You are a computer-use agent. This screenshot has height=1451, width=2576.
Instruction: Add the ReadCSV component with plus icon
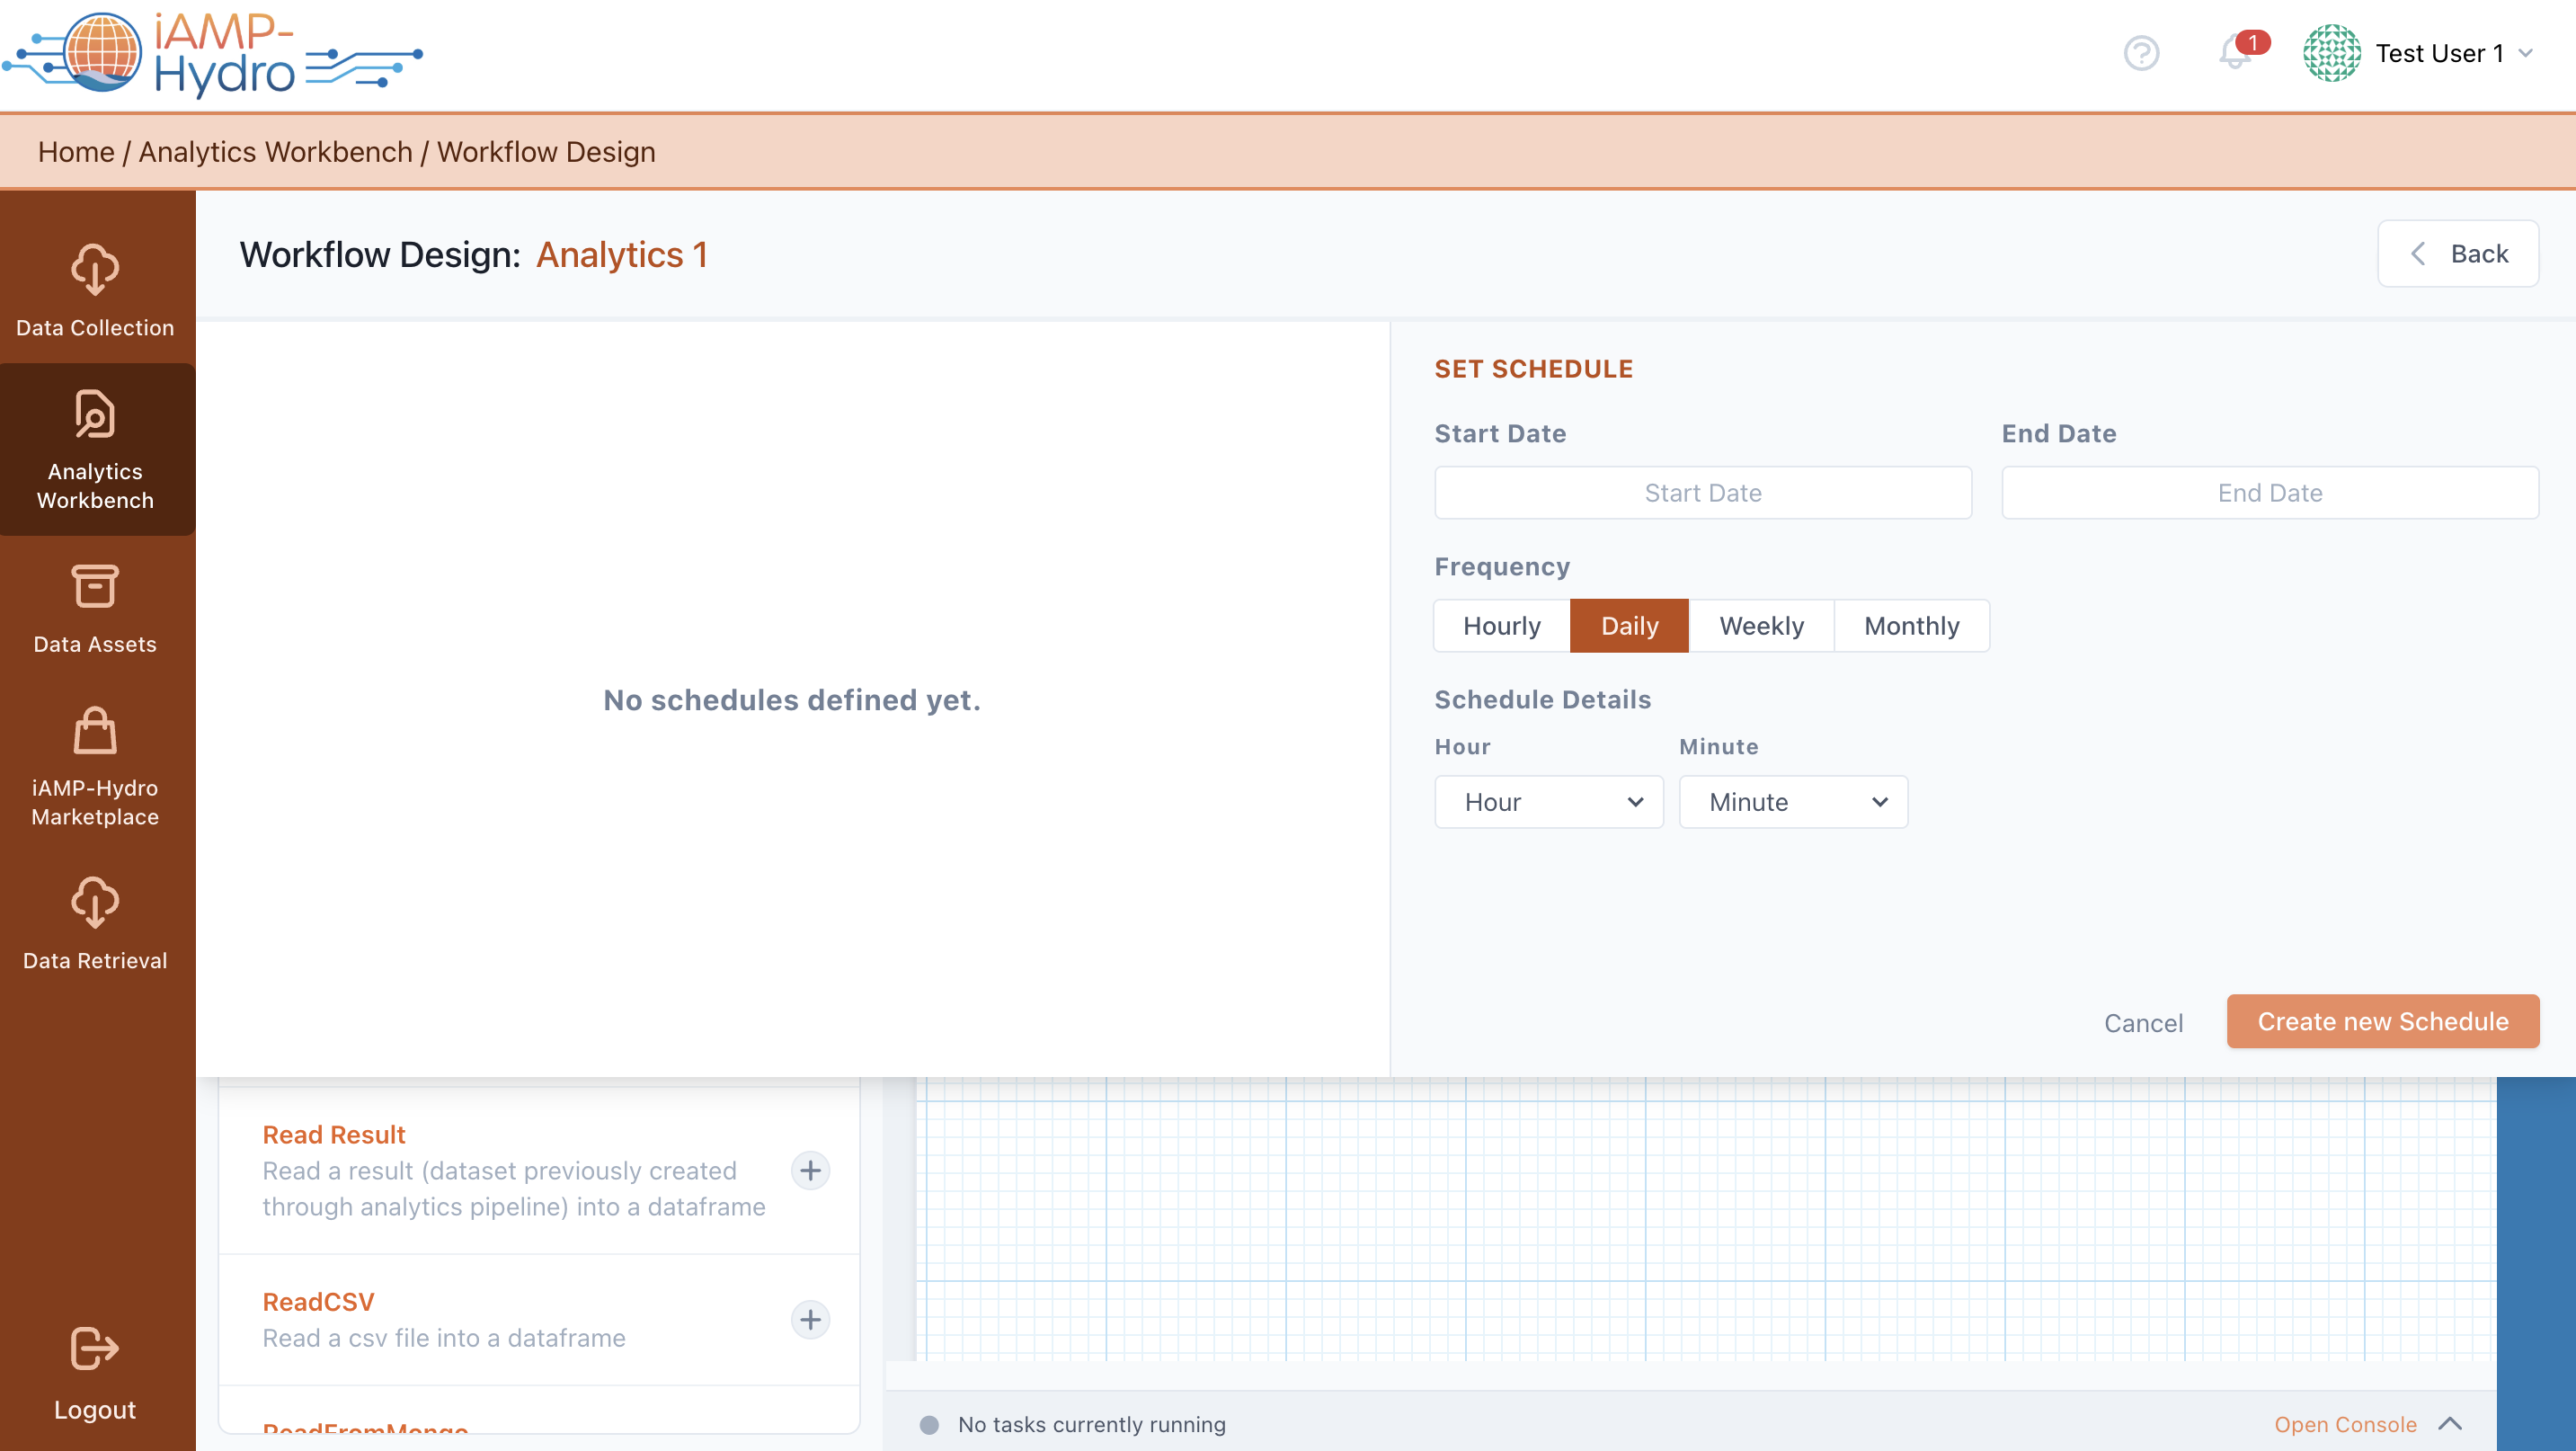pos(810,1320)
